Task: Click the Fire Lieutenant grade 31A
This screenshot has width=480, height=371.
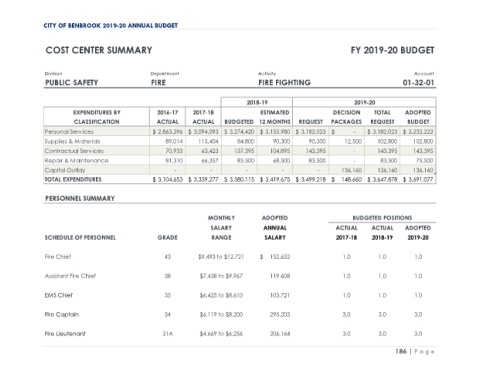Action: pos(167,334)
